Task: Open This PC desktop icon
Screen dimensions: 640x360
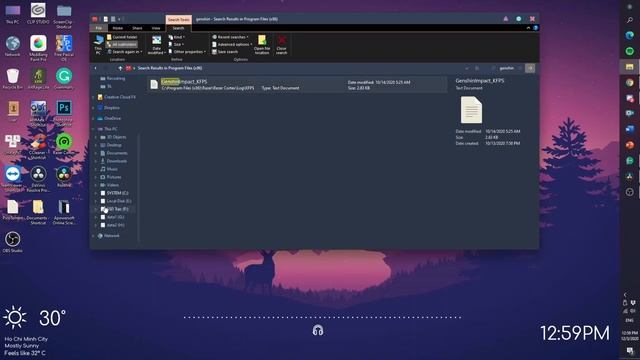Action: 13,14
